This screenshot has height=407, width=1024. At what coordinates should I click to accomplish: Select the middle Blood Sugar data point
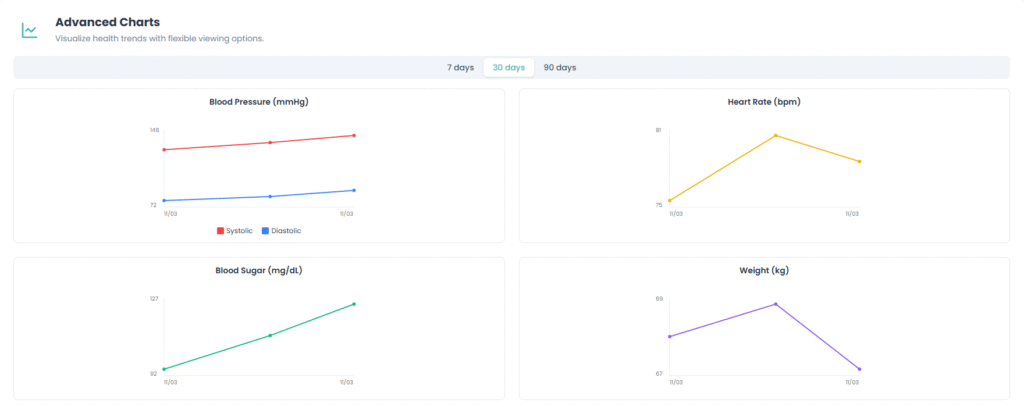[270, 335]
